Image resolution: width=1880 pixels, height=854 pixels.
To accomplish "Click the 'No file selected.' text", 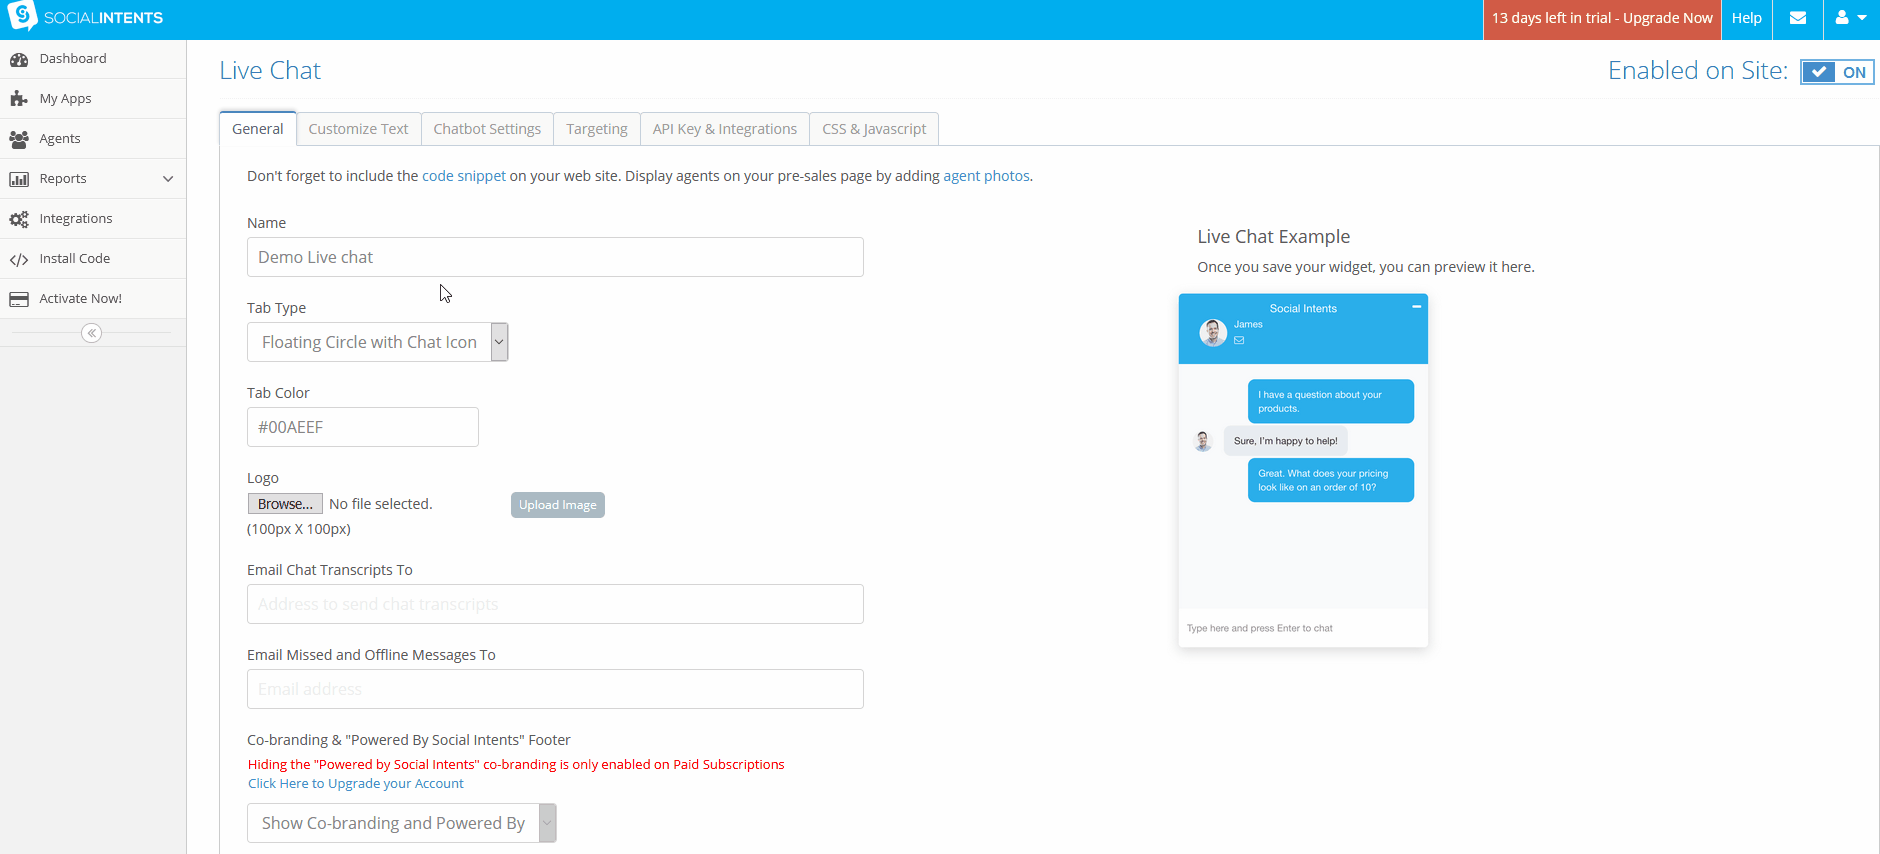I will pos(381,504).
